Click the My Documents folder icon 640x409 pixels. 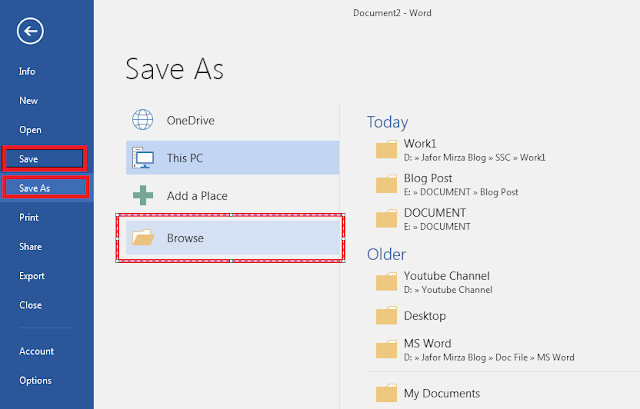tap(386, 393)
